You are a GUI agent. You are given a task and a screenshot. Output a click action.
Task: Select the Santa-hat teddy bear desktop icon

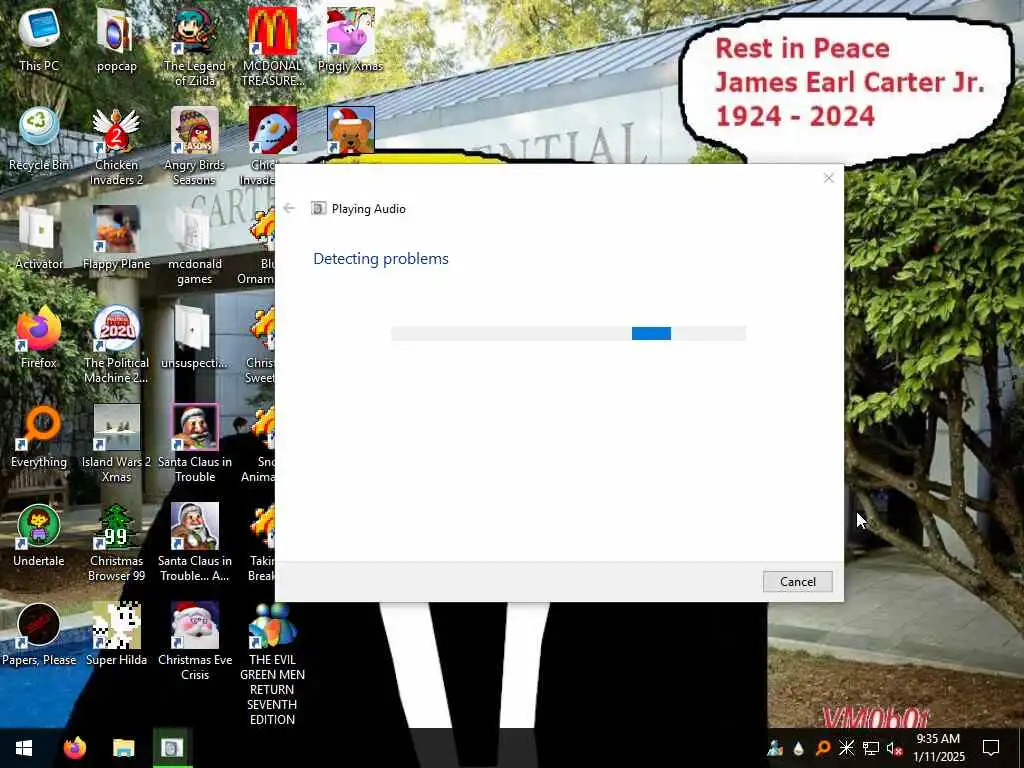[351, 129]
